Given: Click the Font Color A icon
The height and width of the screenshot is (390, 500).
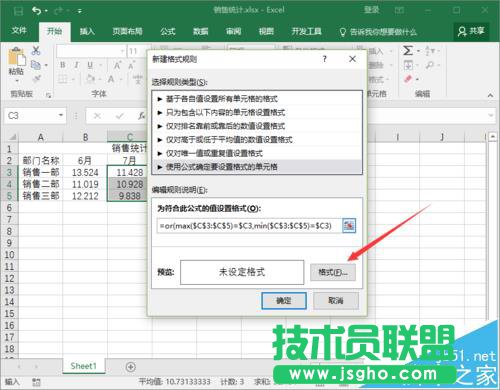Looking at the screenshot, I should point(111,79).
